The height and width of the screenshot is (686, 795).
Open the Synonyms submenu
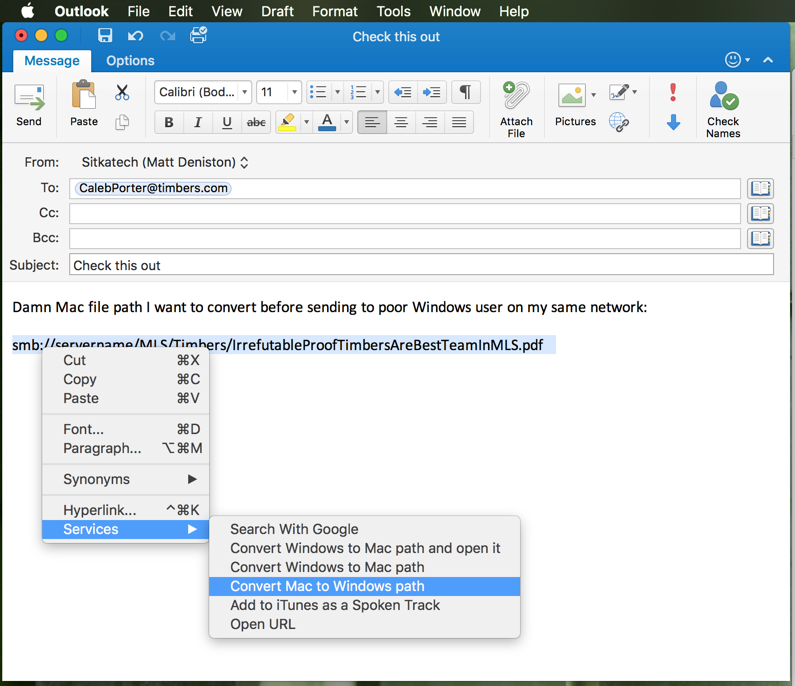pos(125,479)
